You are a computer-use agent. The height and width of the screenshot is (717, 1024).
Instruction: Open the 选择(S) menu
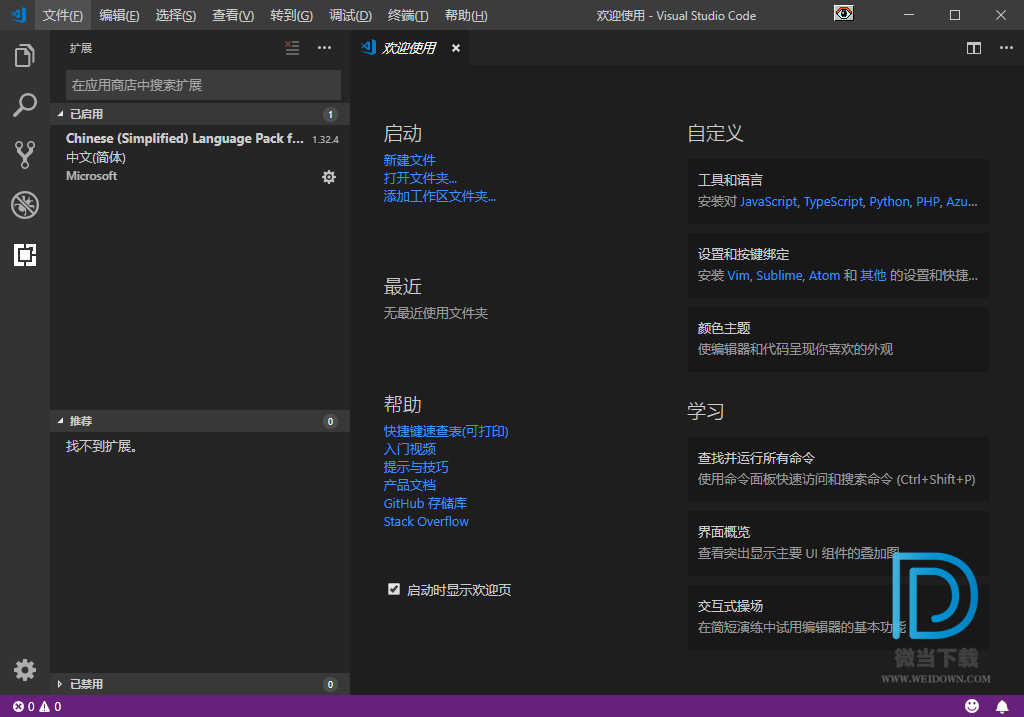coord(176,15)
